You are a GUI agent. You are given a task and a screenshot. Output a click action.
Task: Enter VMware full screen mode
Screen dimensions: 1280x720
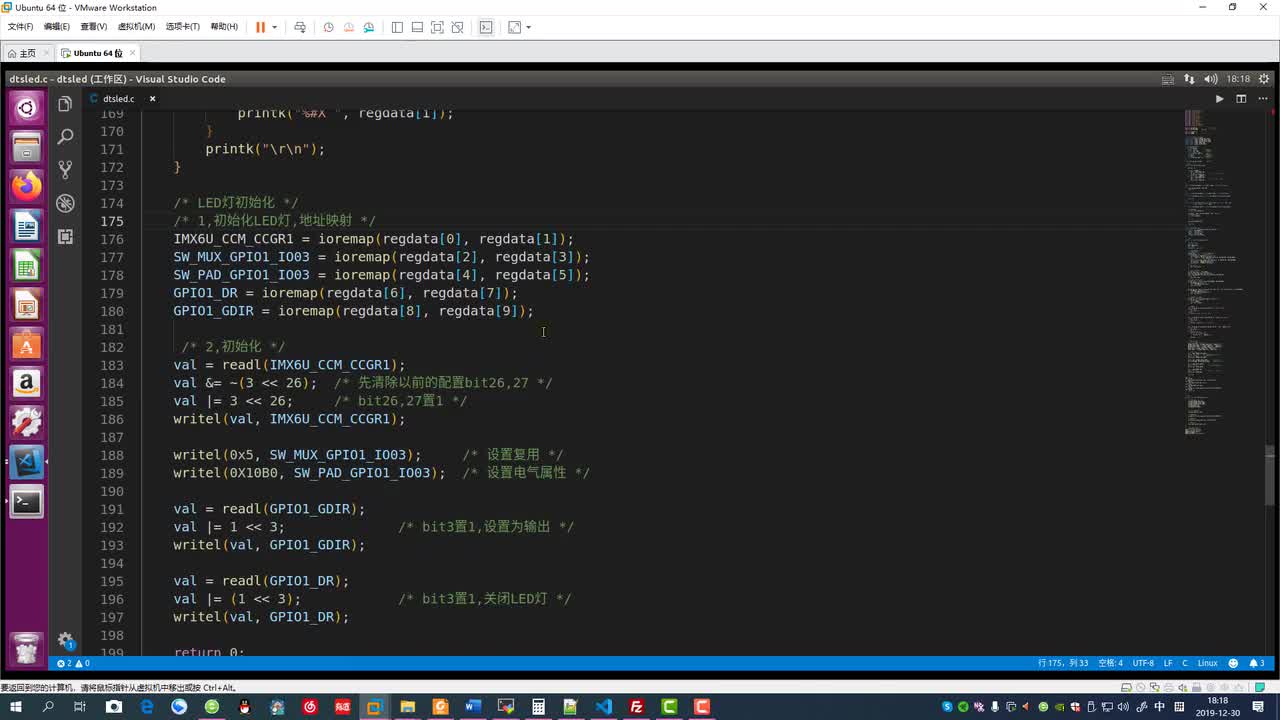click(x=437, y=27)
